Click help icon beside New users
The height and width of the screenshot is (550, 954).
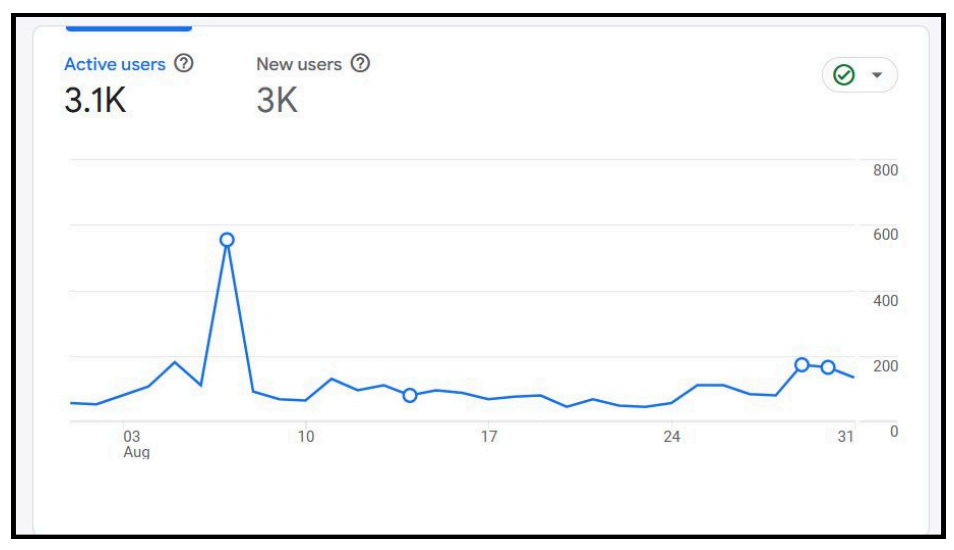coord(361,64)
